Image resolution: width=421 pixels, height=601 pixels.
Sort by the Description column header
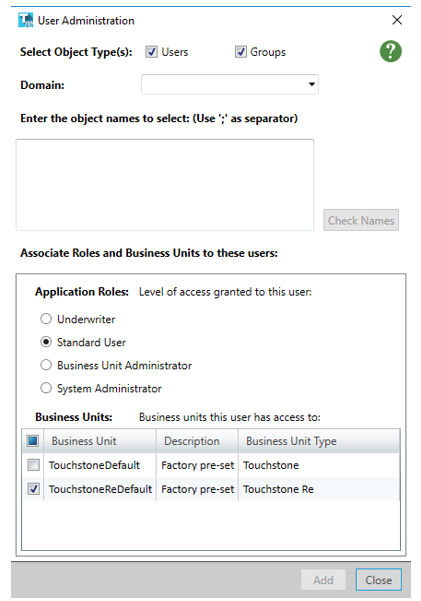point(197,441)
